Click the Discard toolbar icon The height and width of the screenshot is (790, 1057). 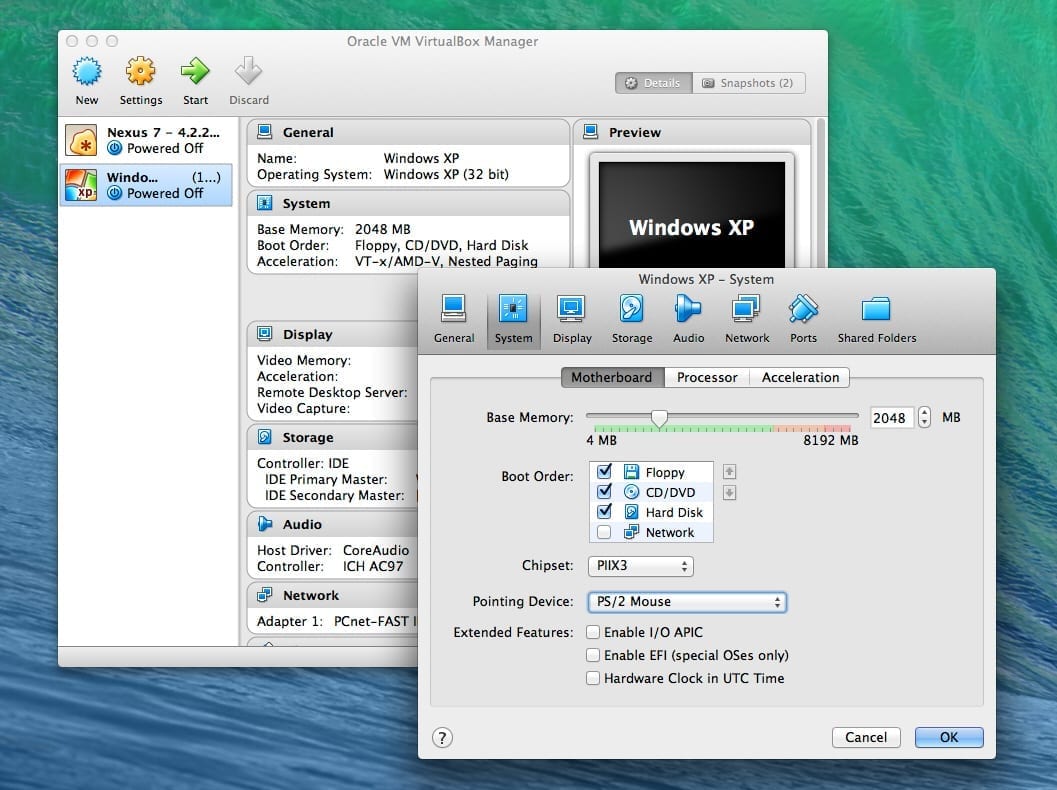[x=248, y=71]
